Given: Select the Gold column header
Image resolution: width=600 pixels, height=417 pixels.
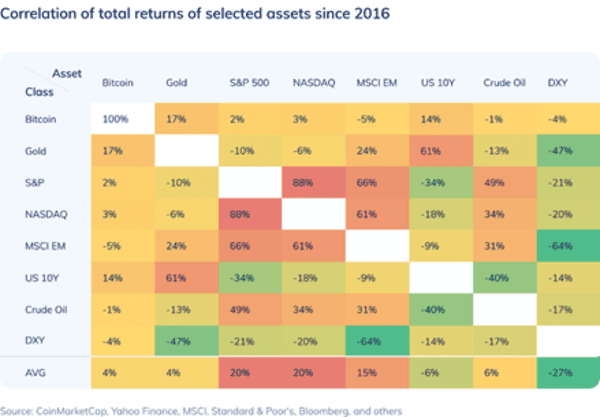Looking at the screenshot, I should [177, 82].
